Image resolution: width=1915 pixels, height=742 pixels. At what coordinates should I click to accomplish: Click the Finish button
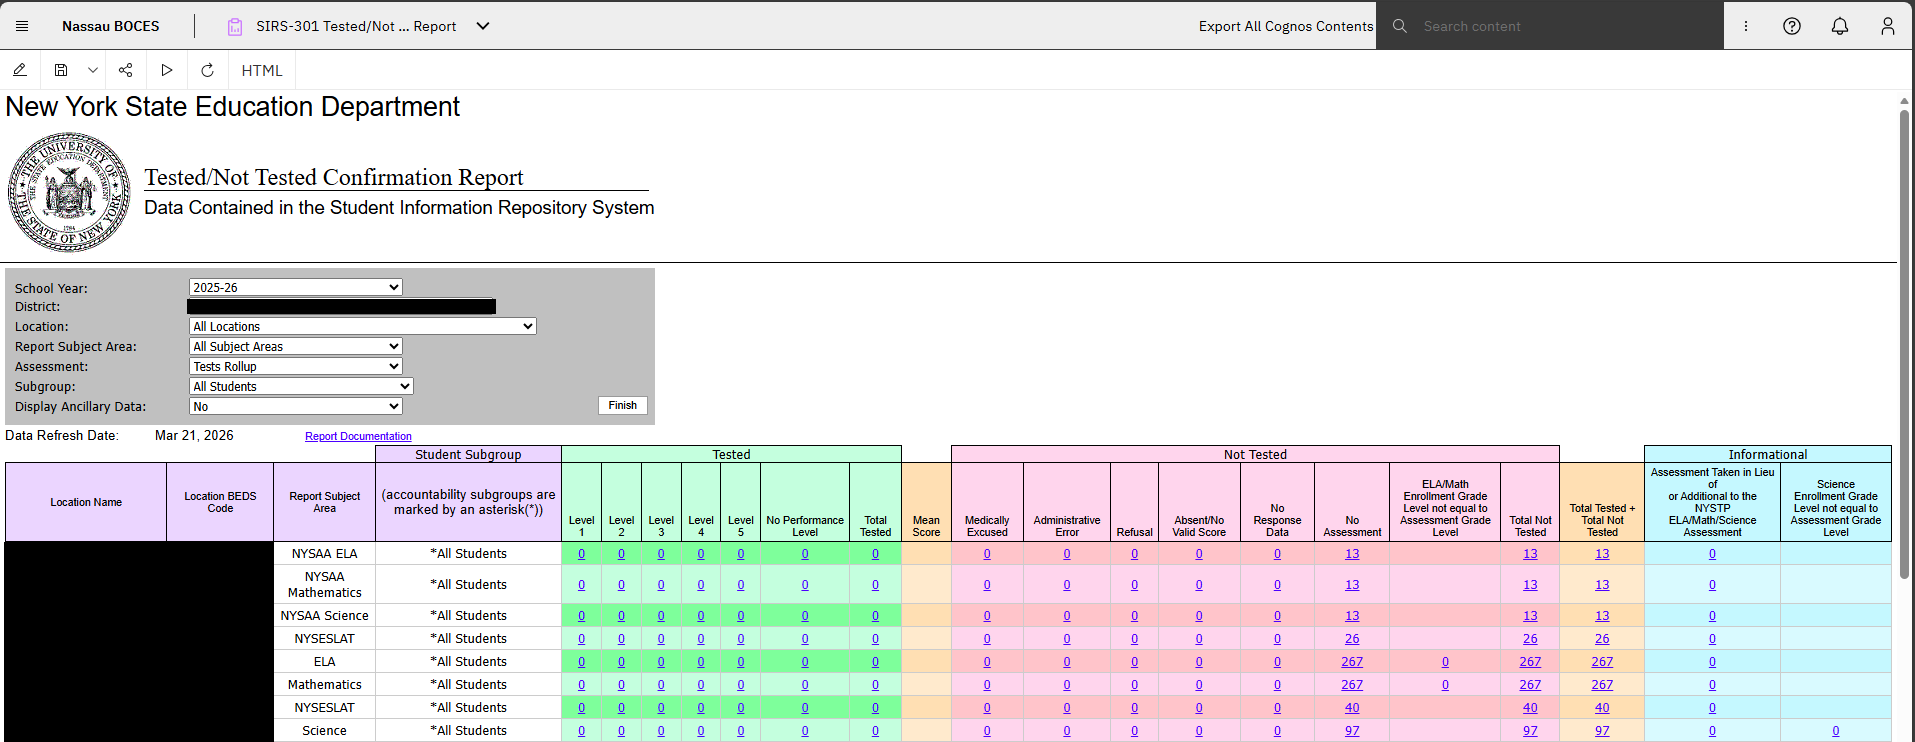pyautogui.click(x=622, y=405)
